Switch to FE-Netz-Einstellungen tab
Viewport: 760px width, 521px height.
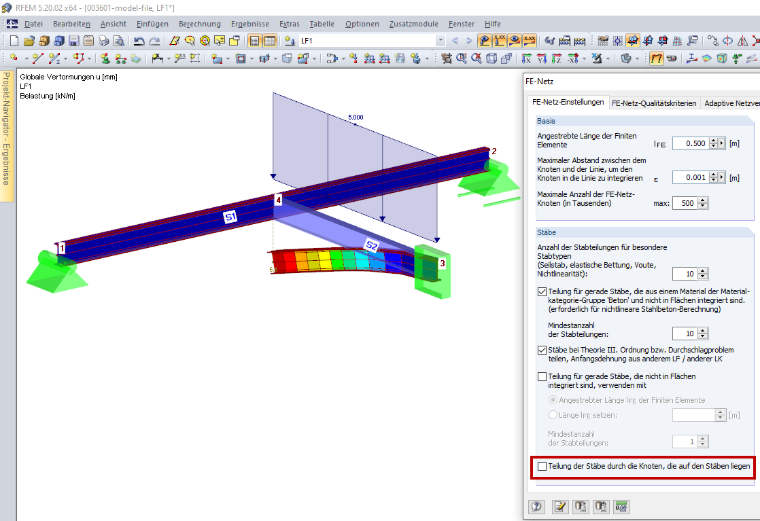tap(568, 102)
